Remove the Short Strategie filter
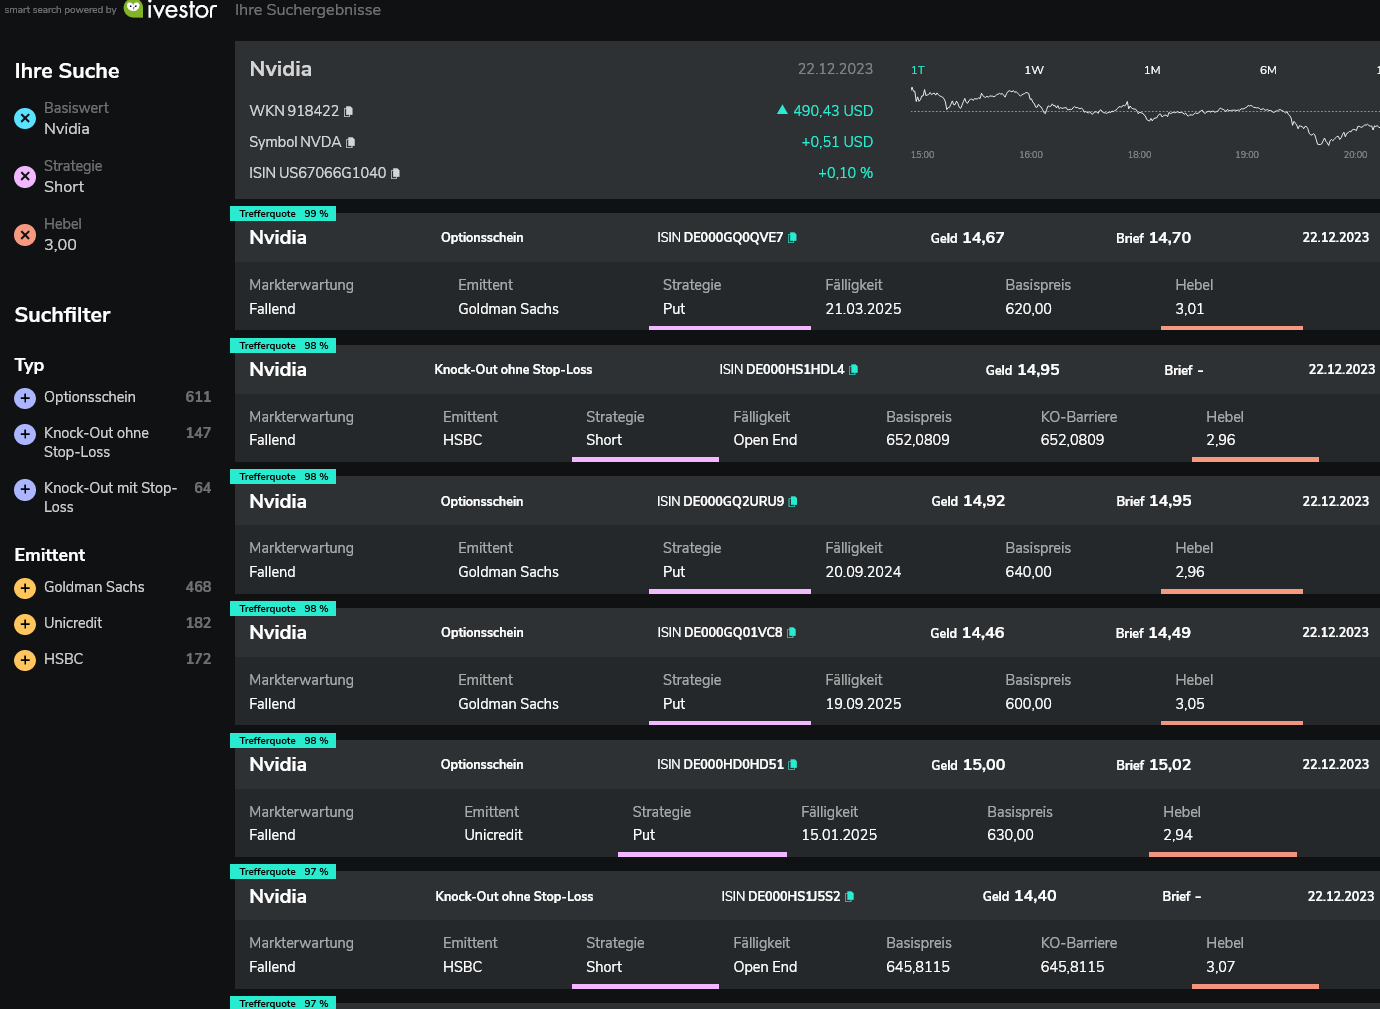This screenshot has height=1009, width=1380. tap(25, 177)
